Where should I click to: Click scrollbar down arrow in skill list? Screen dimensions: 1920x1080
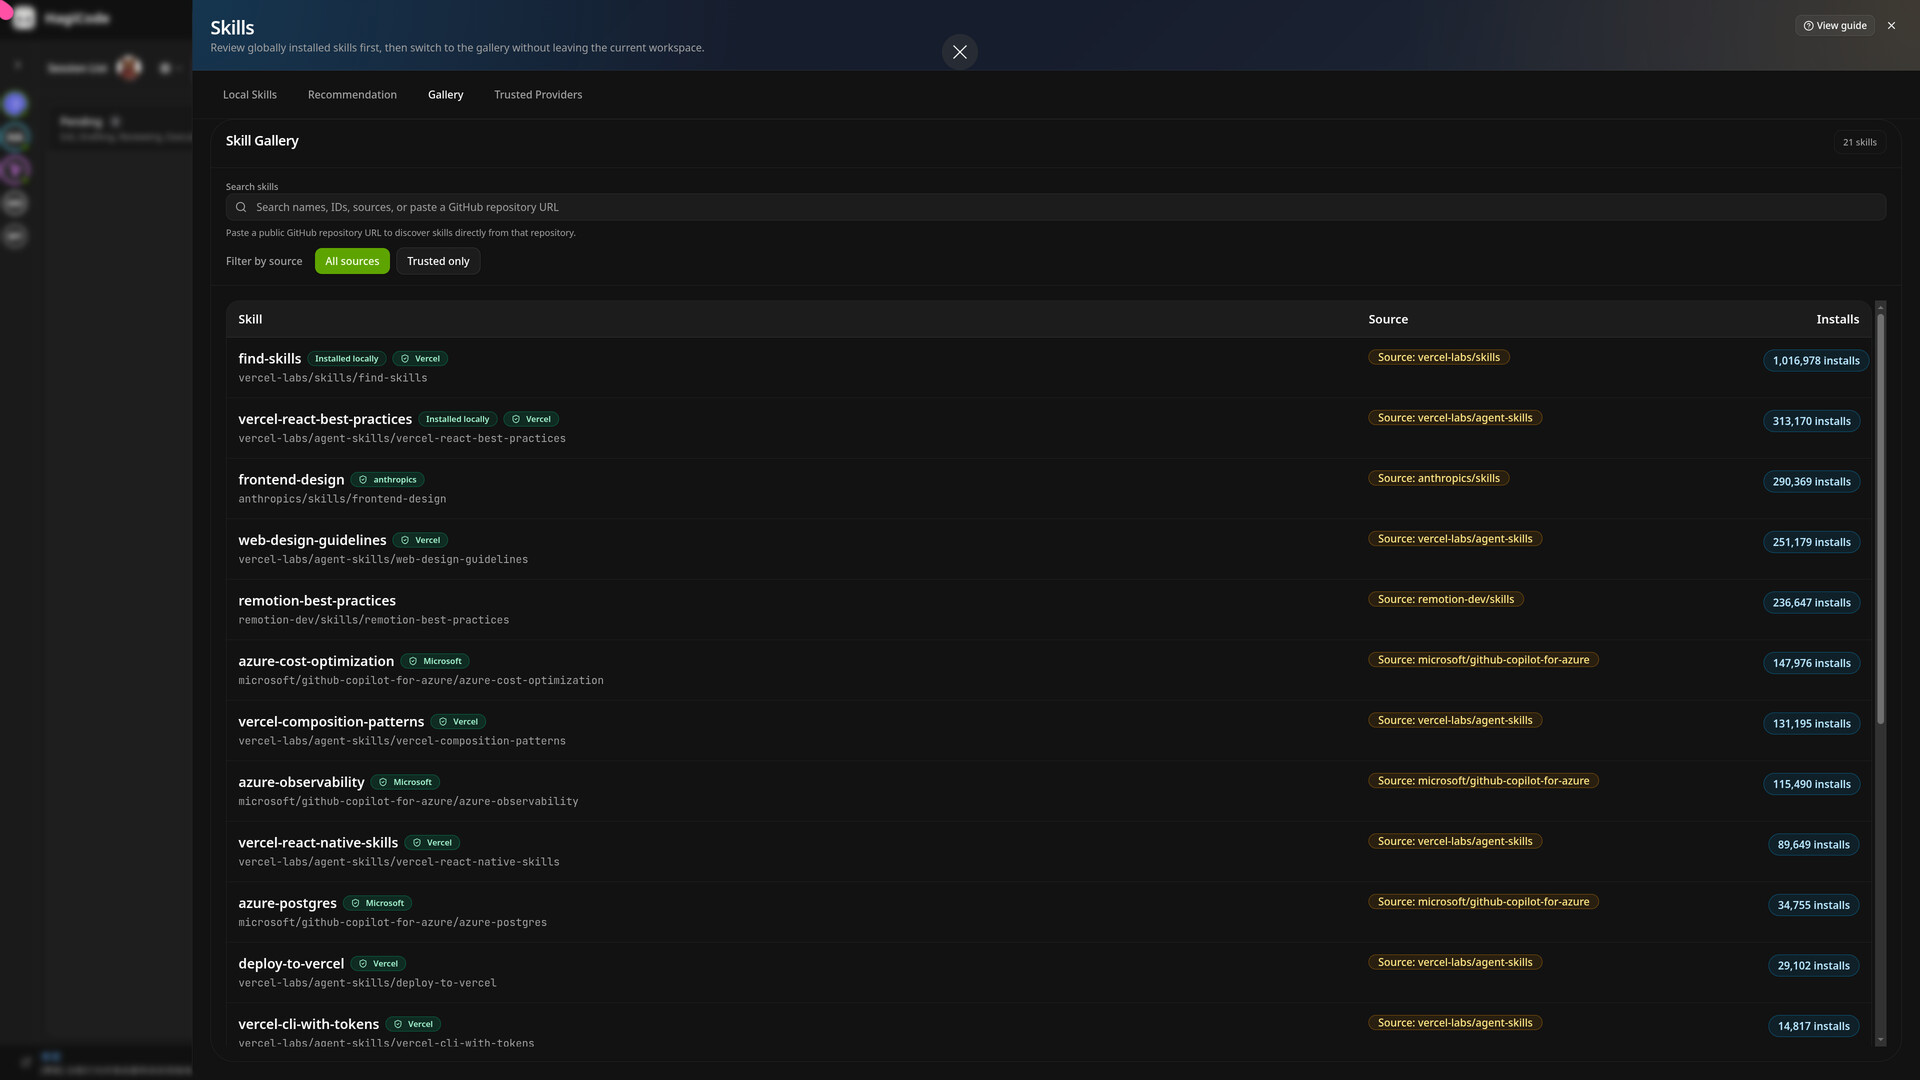1880,1040
